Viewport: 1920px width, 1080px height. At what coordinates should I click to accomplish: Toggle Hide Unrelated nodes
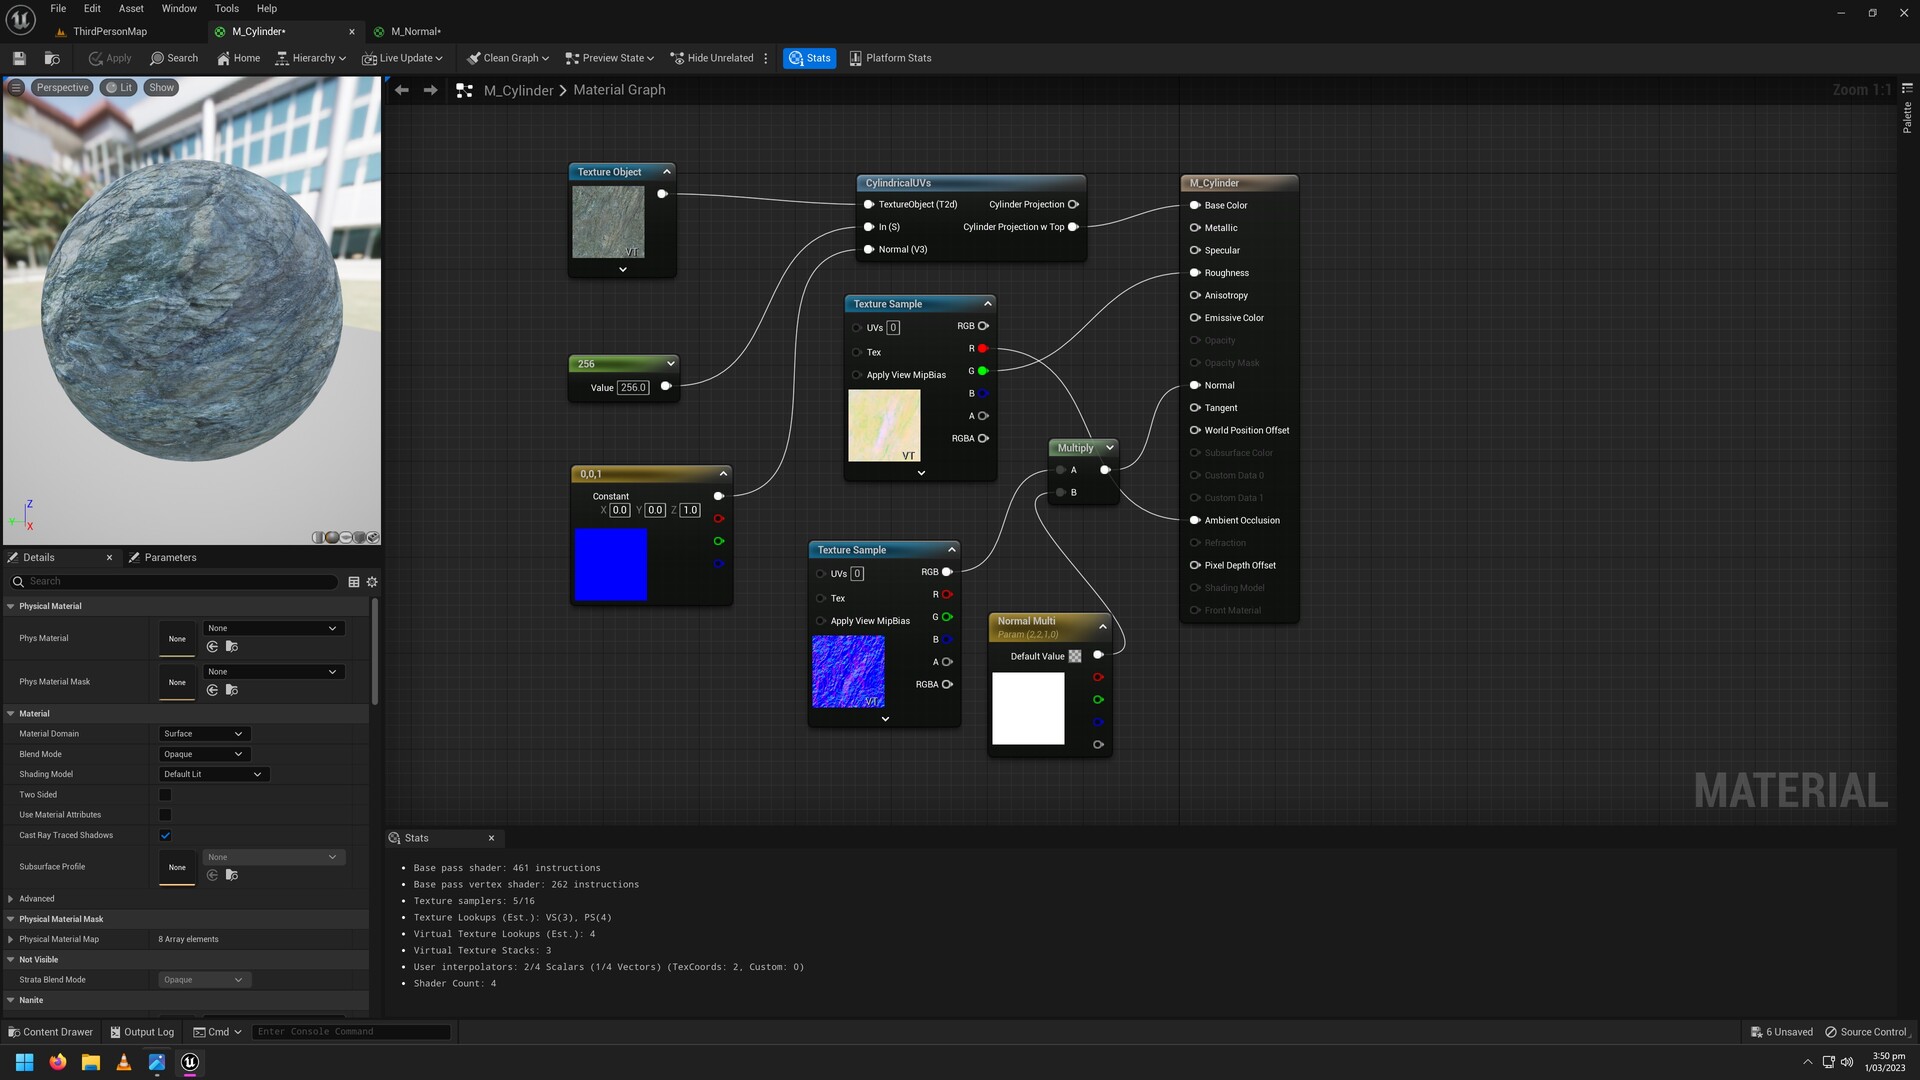tap(712, 57)
